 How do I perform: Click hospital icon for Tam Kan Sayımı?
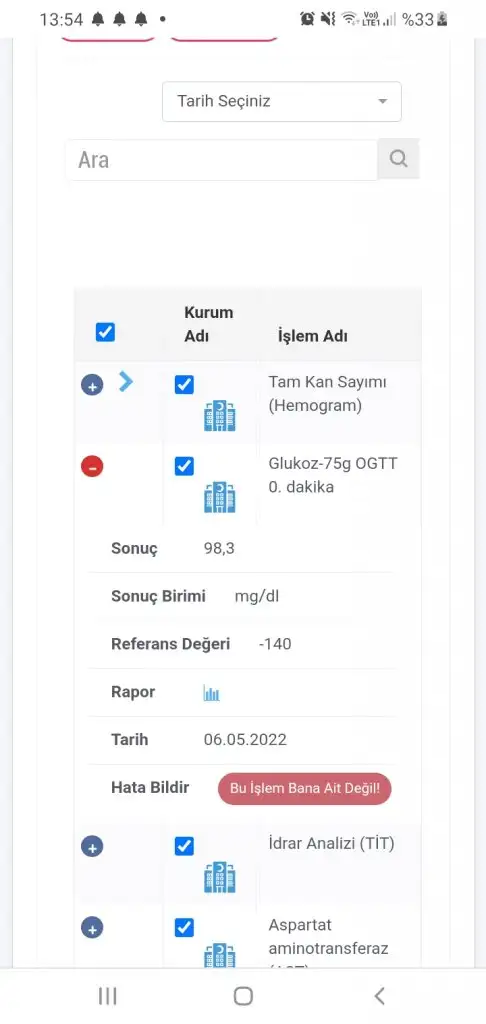[219, 416]
